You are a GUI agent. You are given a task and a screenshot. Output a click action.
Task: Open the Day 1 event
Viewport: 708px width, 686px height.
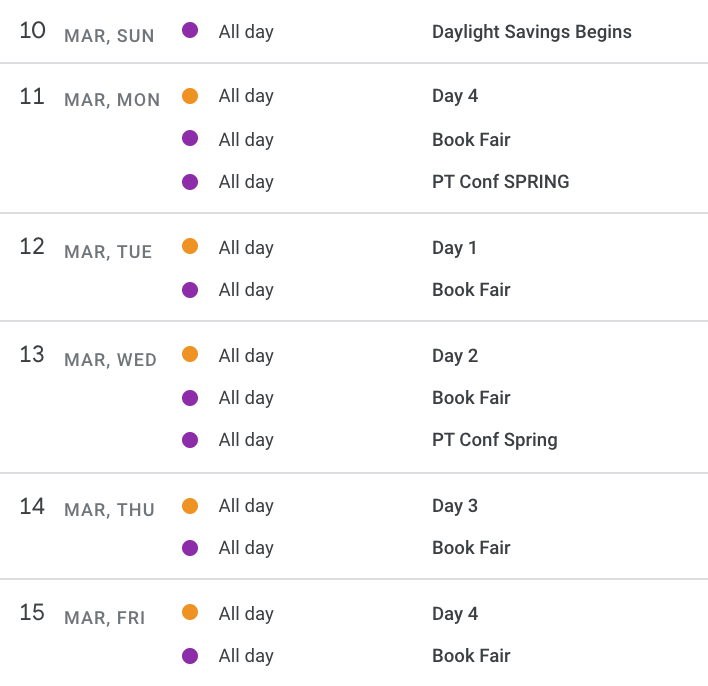(454, 247)
